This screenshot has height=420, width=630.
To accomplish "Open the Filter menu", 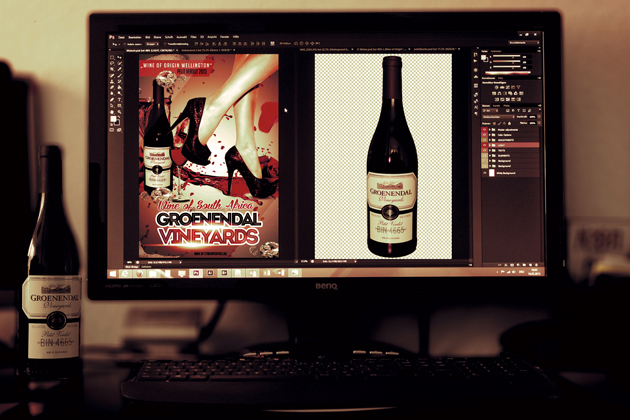I will [194, 37].
